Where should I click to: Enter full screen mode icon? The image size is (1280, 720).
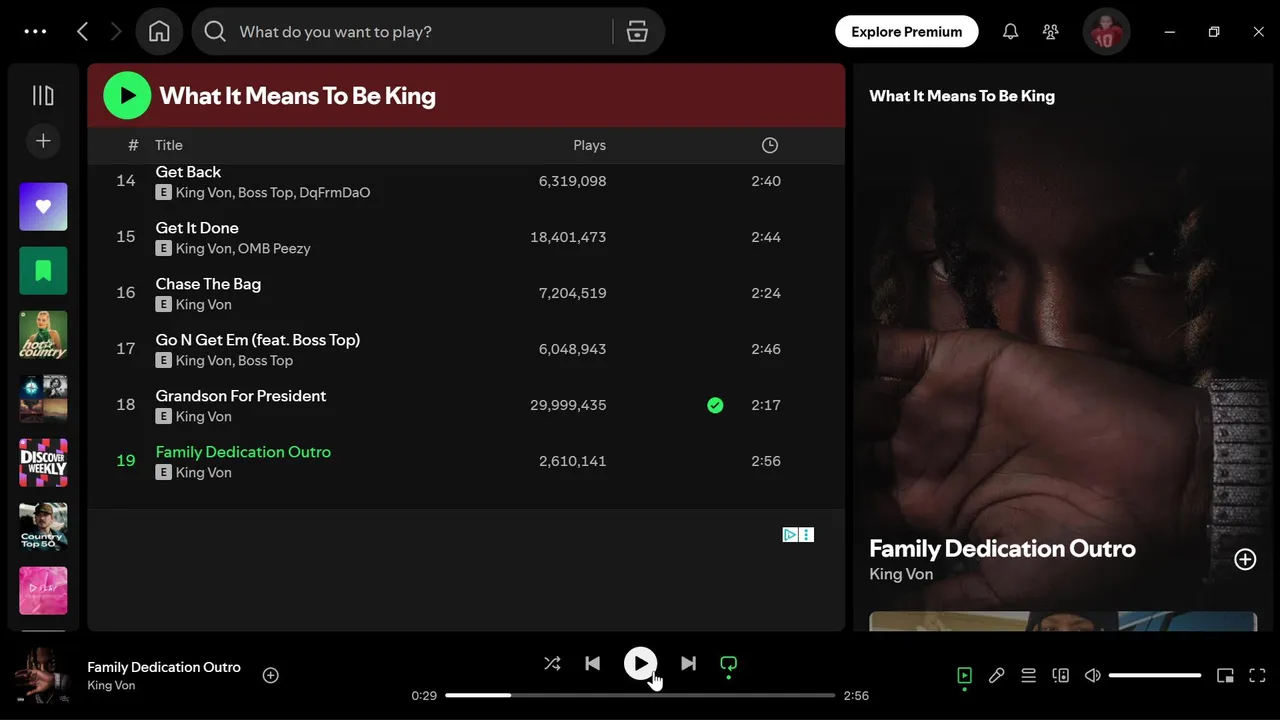[1258, 676]
